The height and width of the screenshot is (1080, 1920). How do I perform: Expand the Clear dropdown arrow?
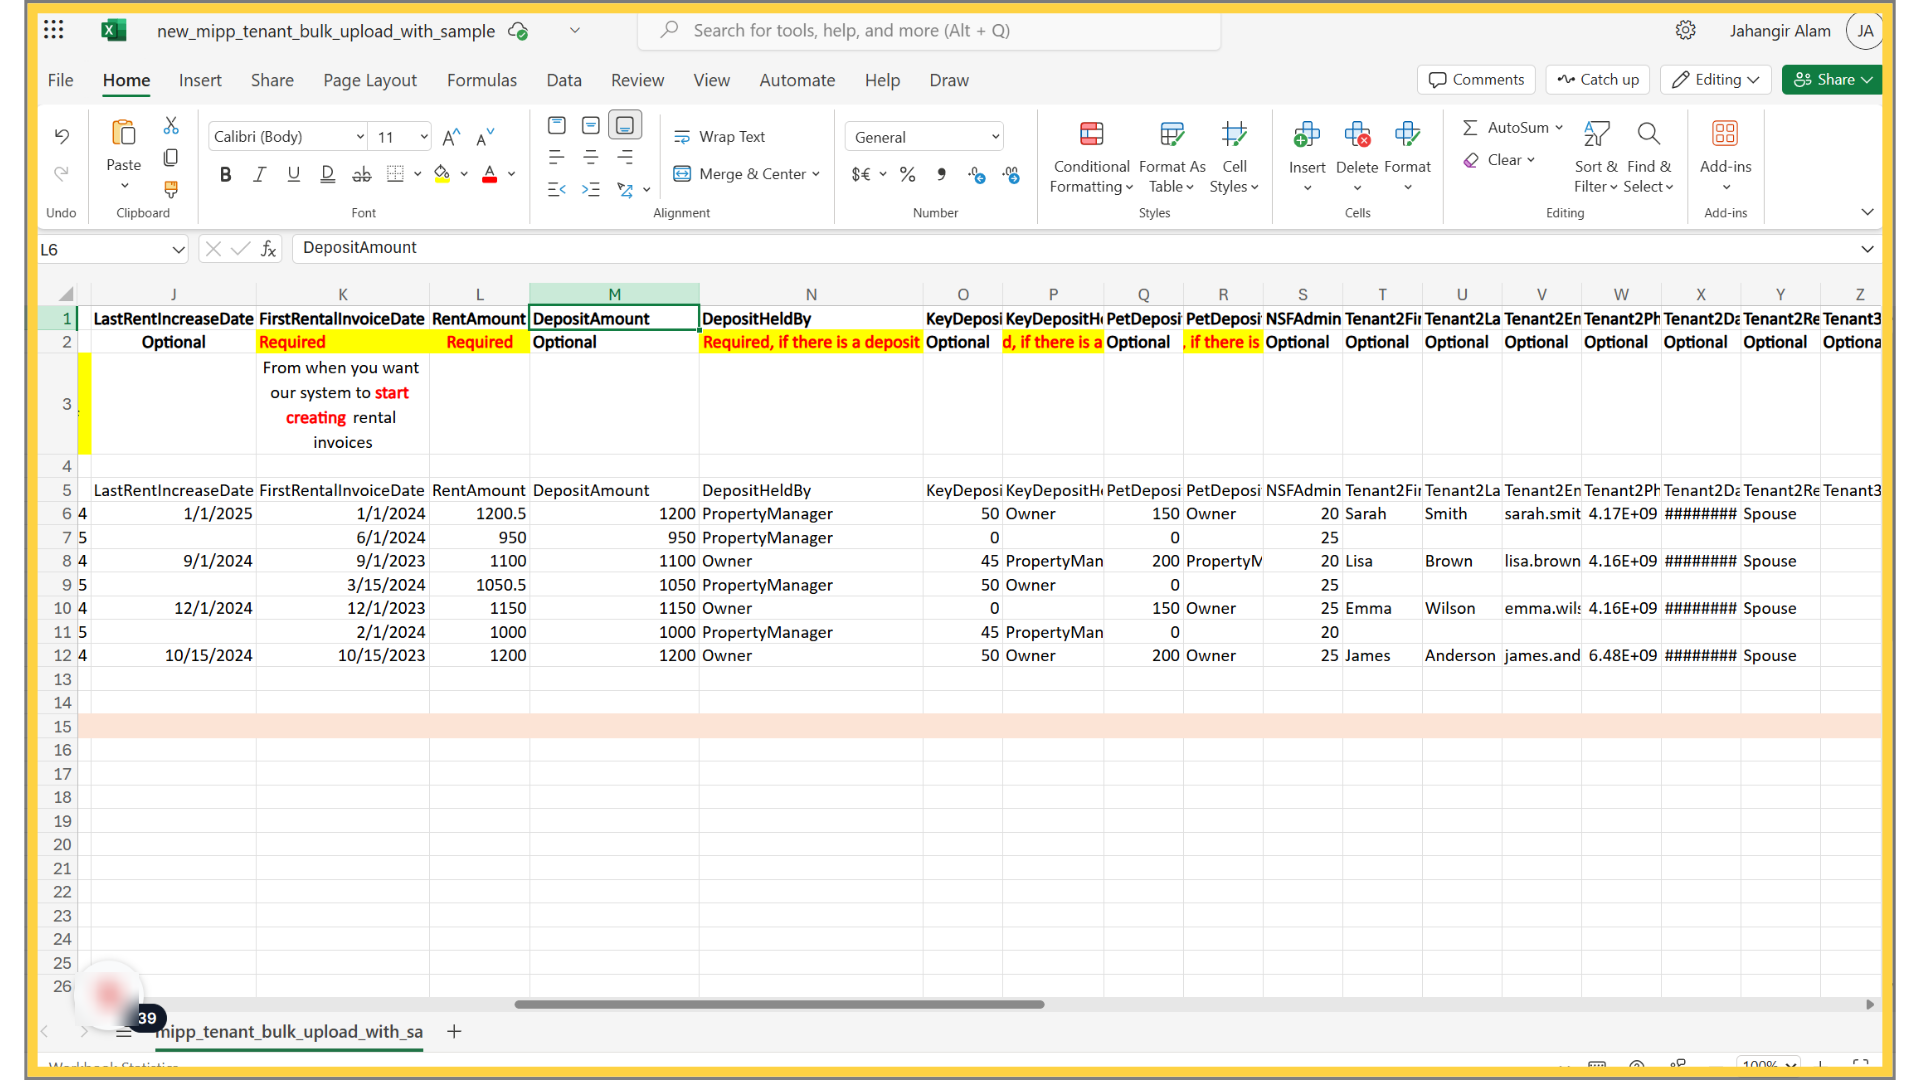pos(1531,160)
